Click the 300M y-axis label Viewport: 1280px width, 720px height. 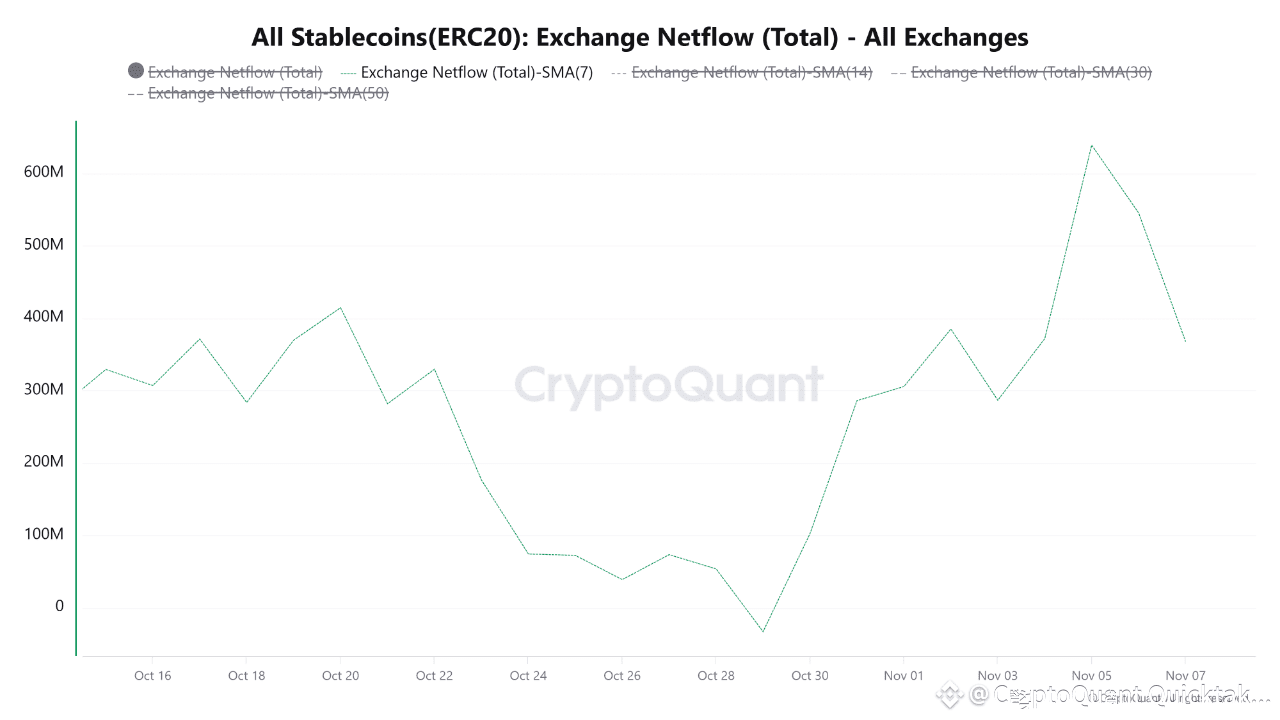tap(44, 389)
